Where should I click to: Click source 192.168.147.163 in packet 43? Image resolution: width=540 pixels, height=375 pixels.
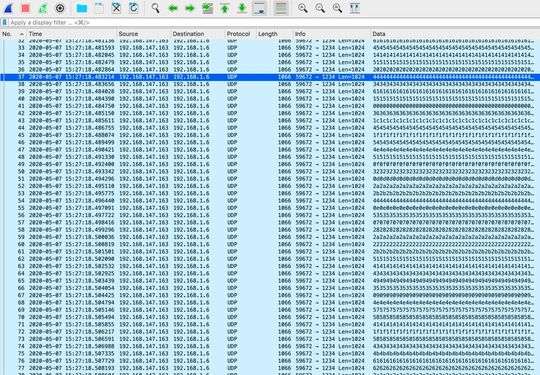(x=144, y=121)
